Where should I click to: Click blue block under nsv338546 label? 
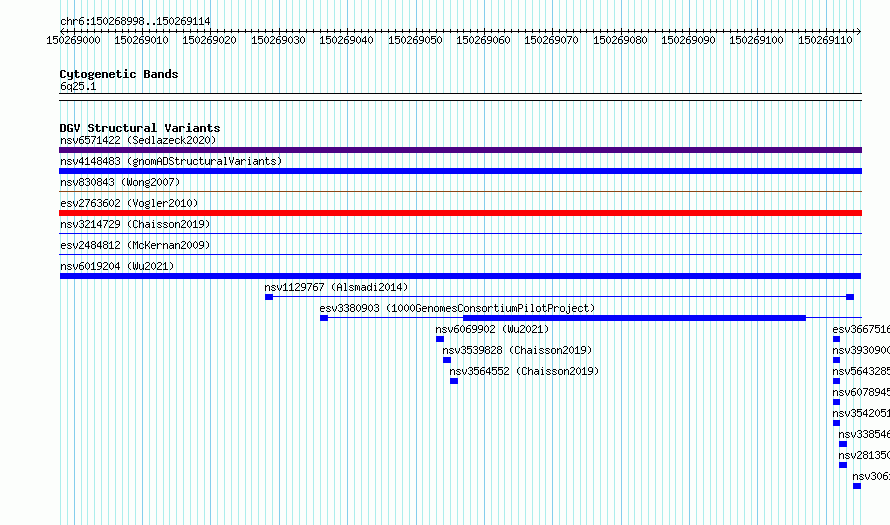coord(843,444)
